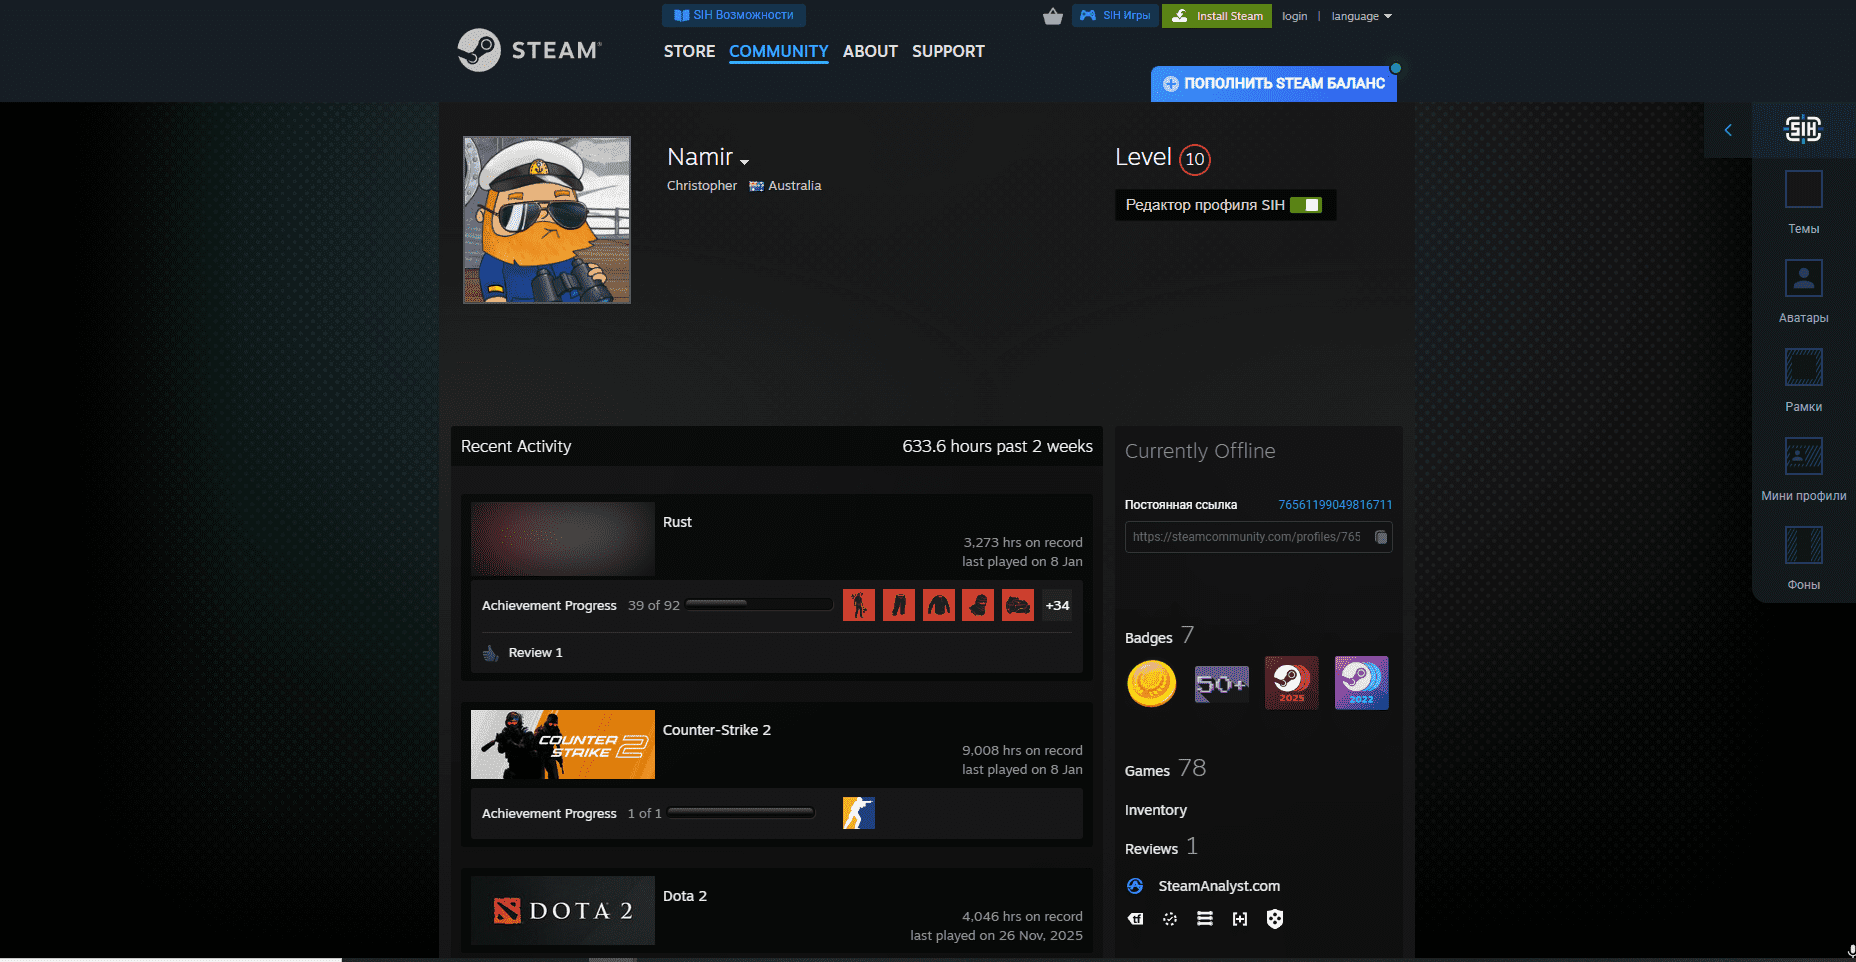Expand the dropdown next to the name Namir
Image resolution: width=1856 pixels, height=962 pixels.
pyautogui.click(x=745, y=160)
